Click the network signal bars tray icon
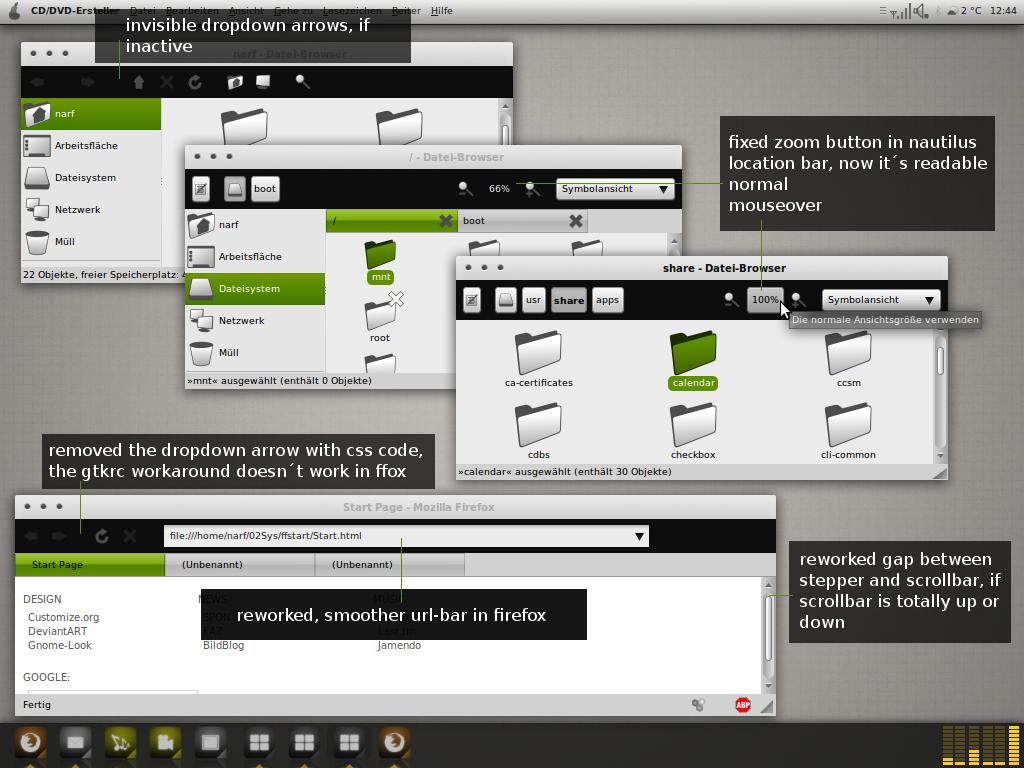 tap(901, 12)
